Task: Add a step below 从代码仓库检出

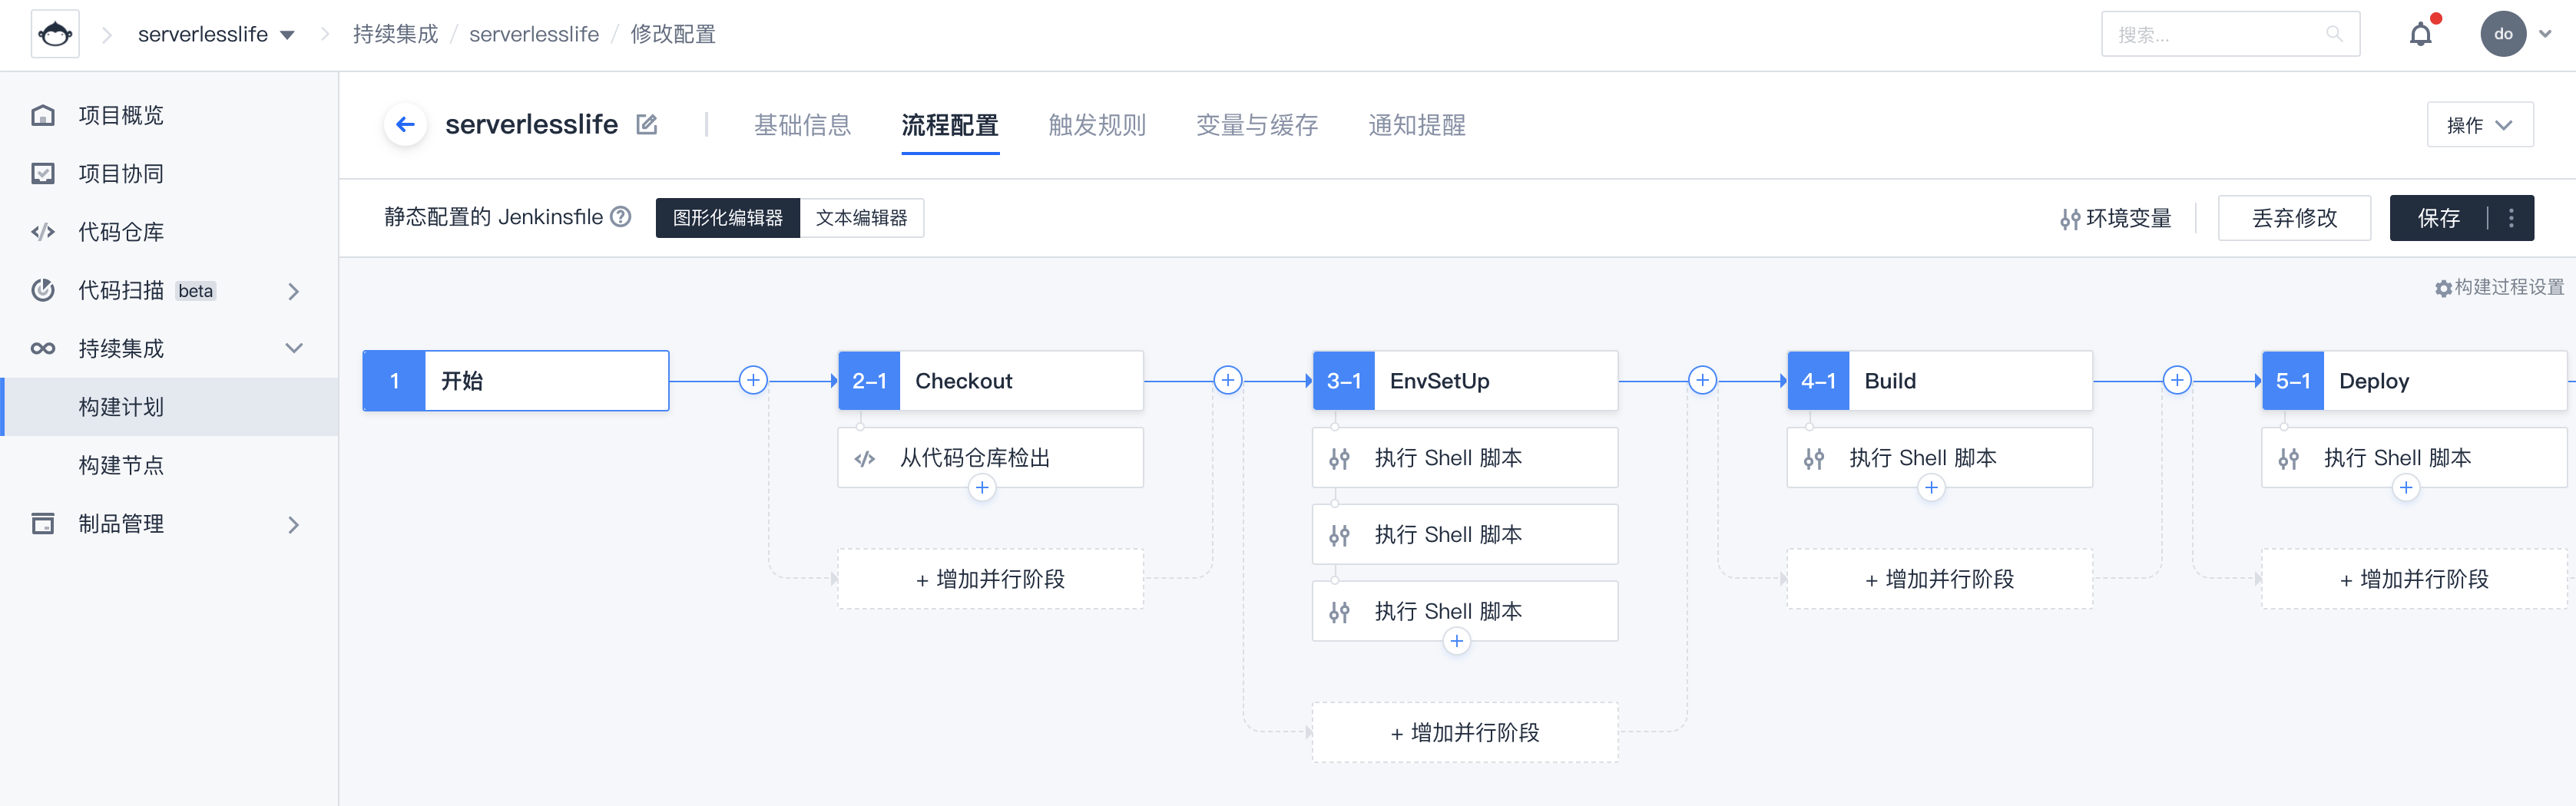Action: [982, 488]
